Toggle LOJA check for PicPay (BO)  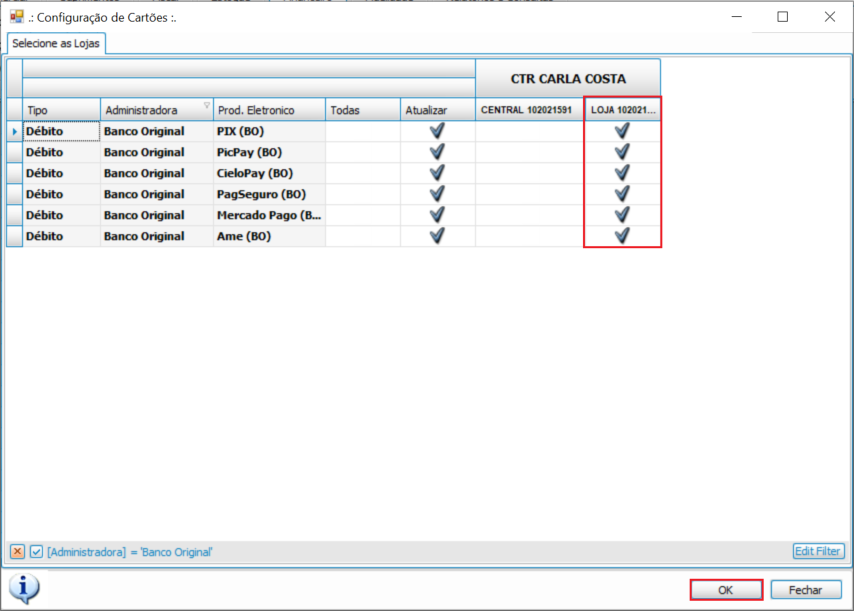click(x=622, y=152)
